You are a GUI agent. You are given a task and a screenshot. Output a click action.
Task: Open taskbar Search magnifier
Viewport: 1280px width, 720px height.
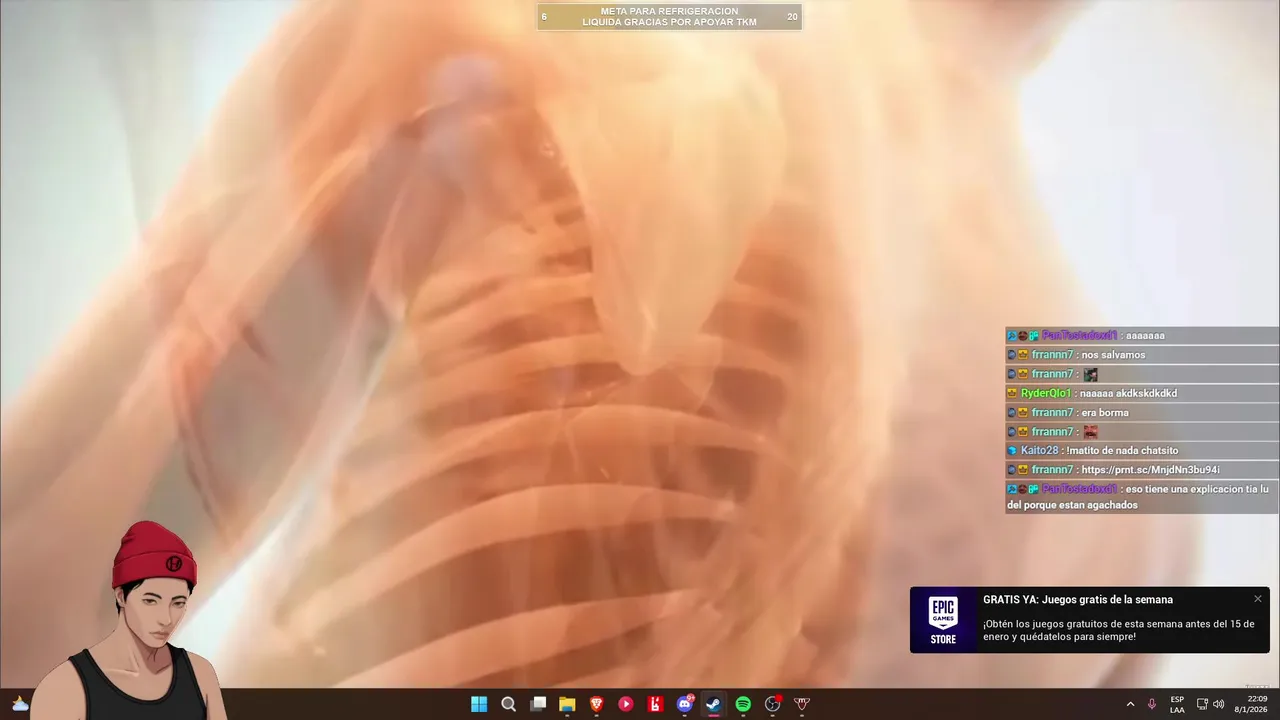coord(508,704)
